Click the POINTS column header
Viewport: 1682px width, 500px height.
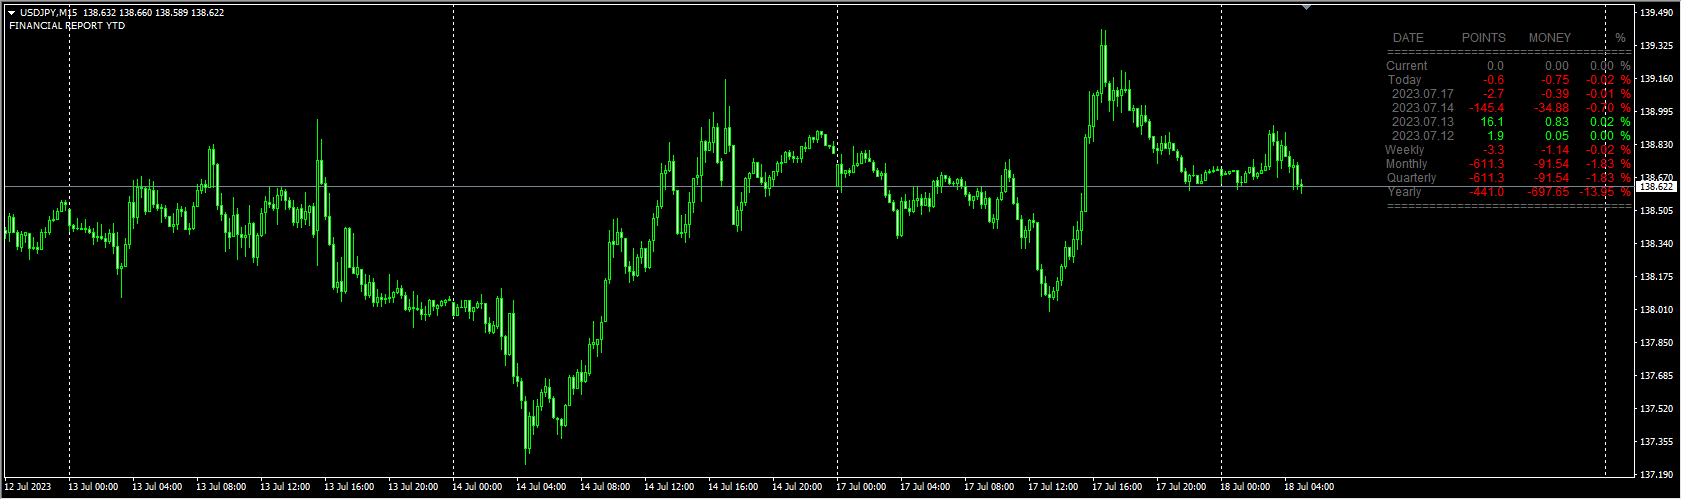[x=1483, y=38]
